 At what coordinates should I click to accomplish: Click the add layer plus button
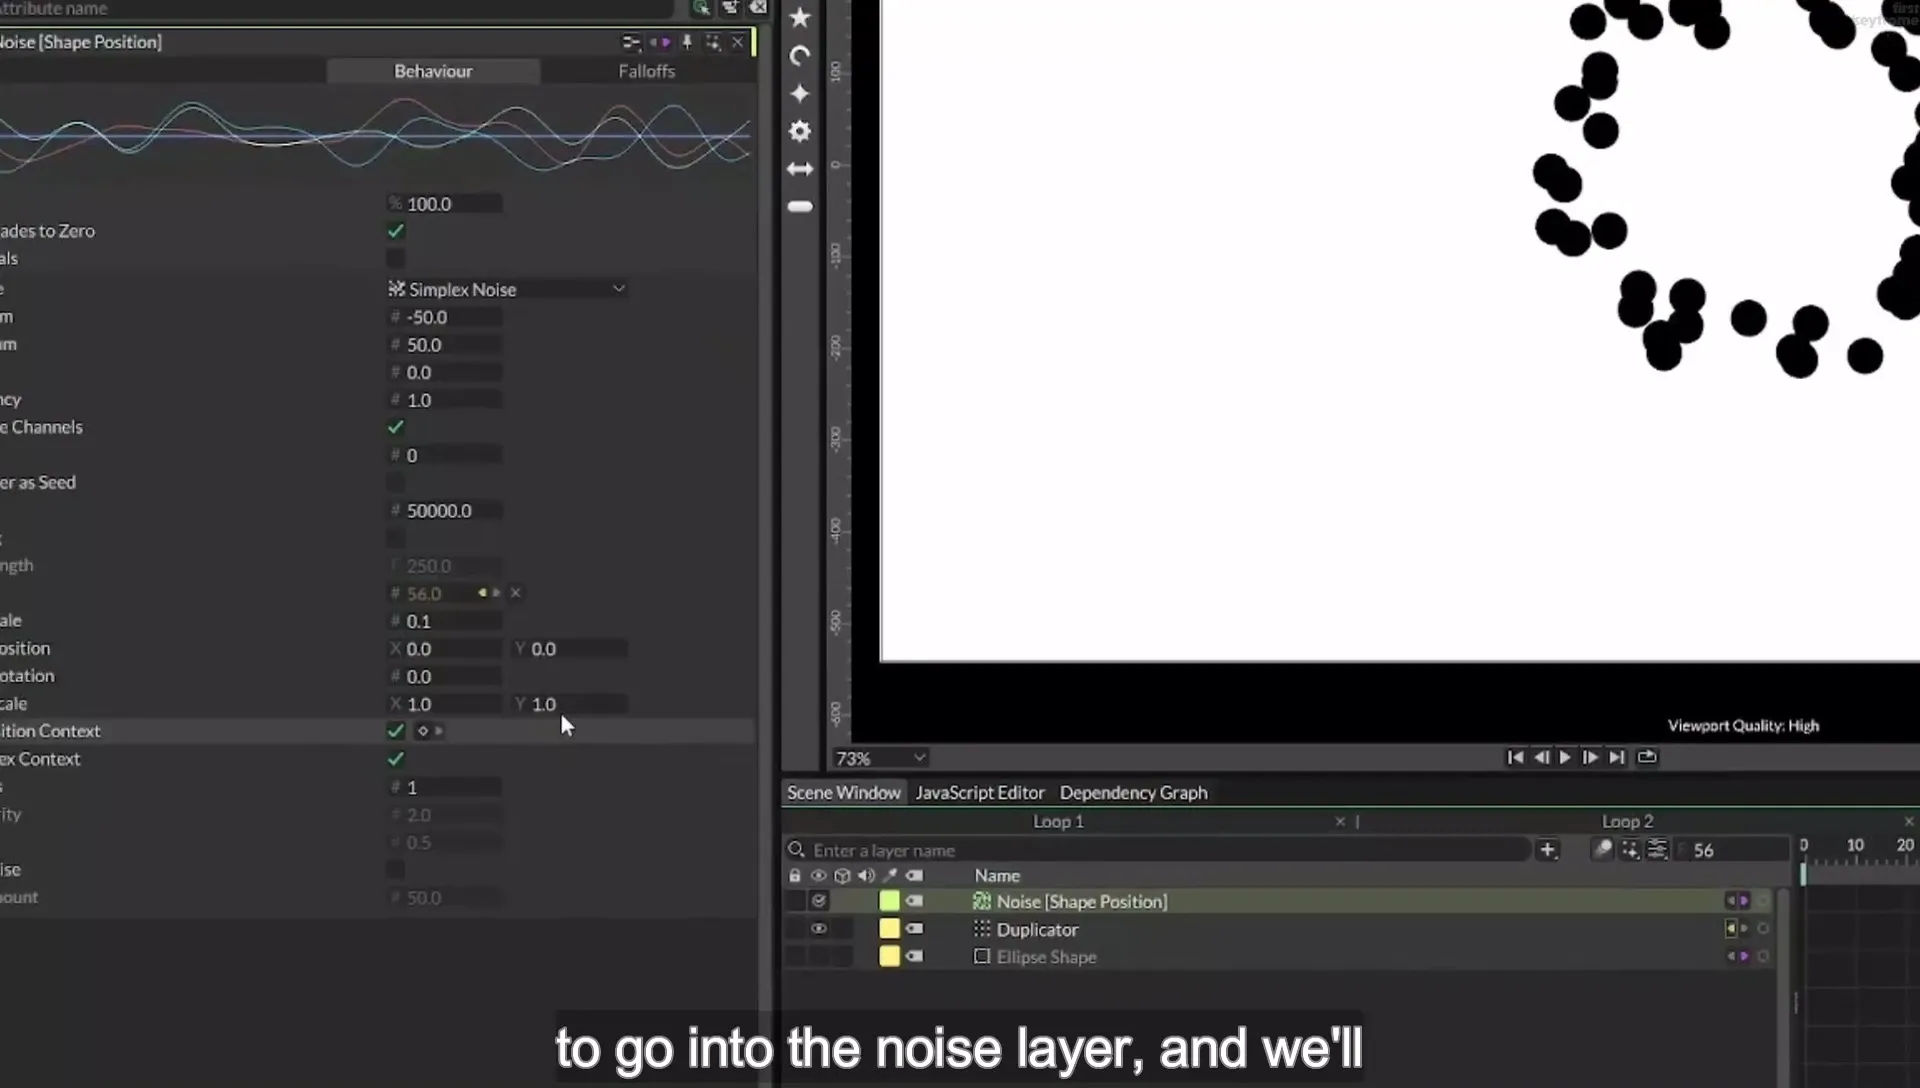pyautogui.click(x=1548, y=850)
